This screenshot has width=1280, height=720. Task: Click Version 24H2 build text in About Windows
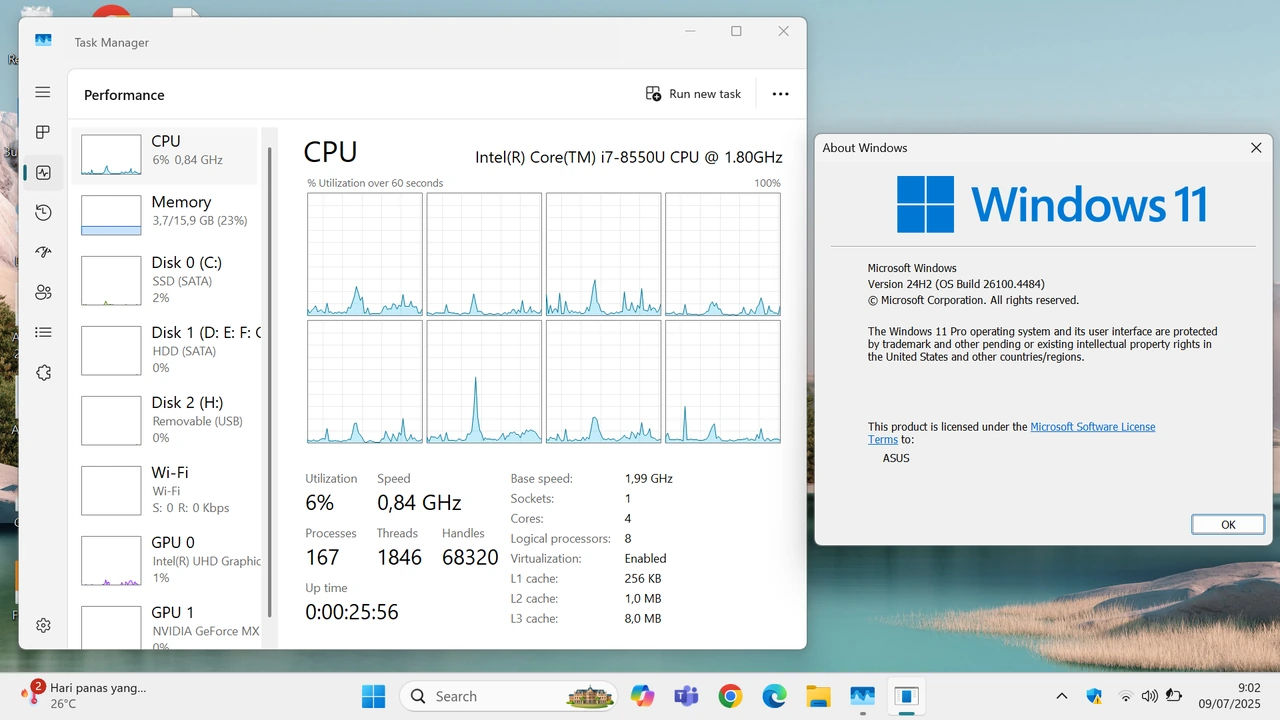(x=956, y=284)
